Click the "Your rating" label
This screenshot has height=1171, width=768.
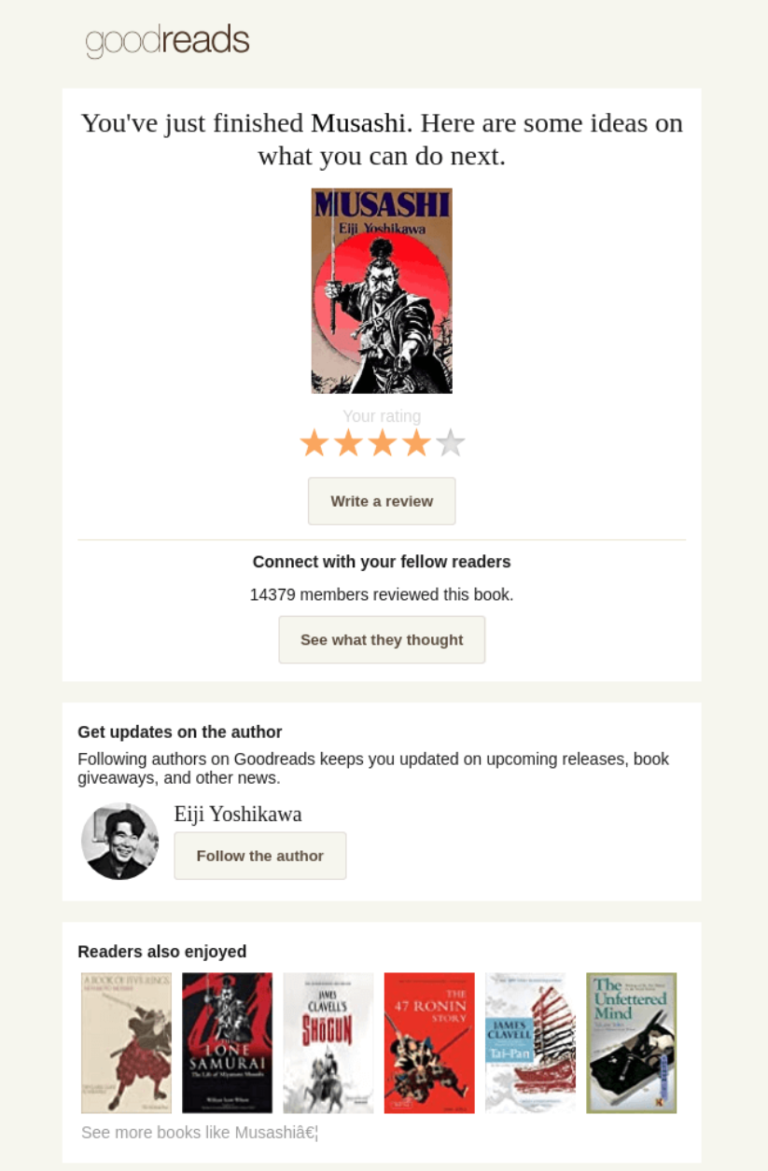(x=381, y=416)
